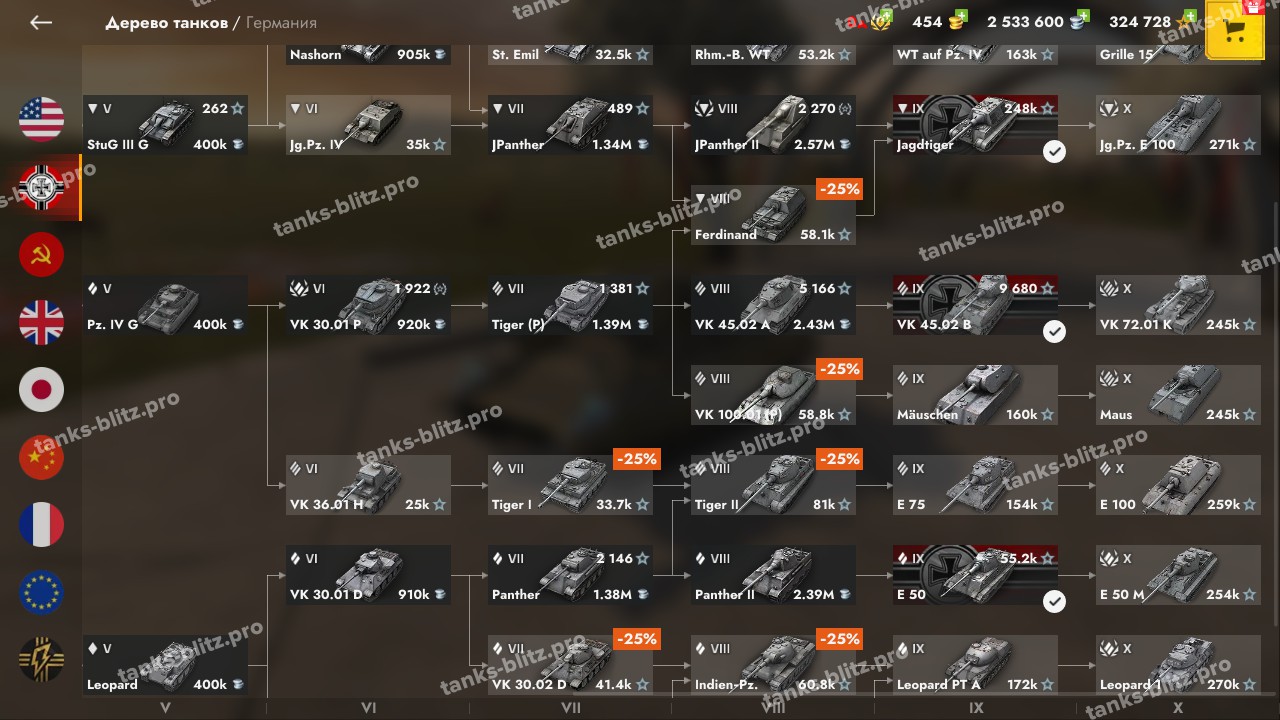Select the USSR flag nation icon

[41, 255]
